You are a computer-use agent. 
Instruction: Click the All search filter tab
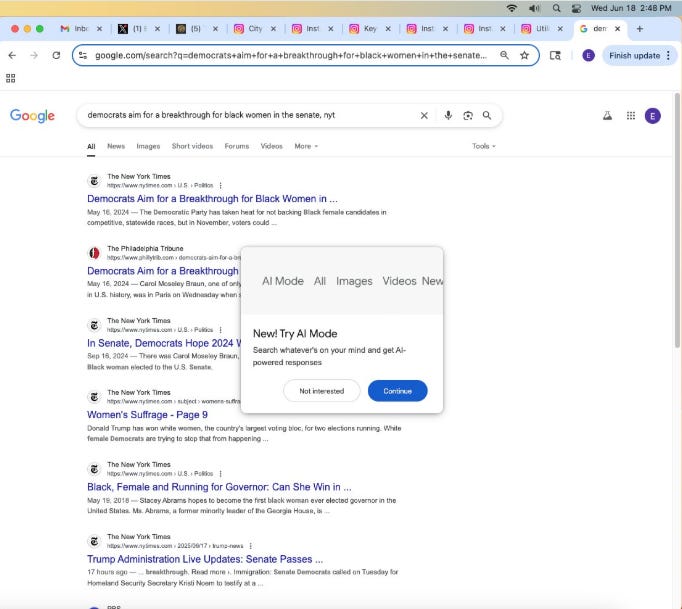coord(91,147)
